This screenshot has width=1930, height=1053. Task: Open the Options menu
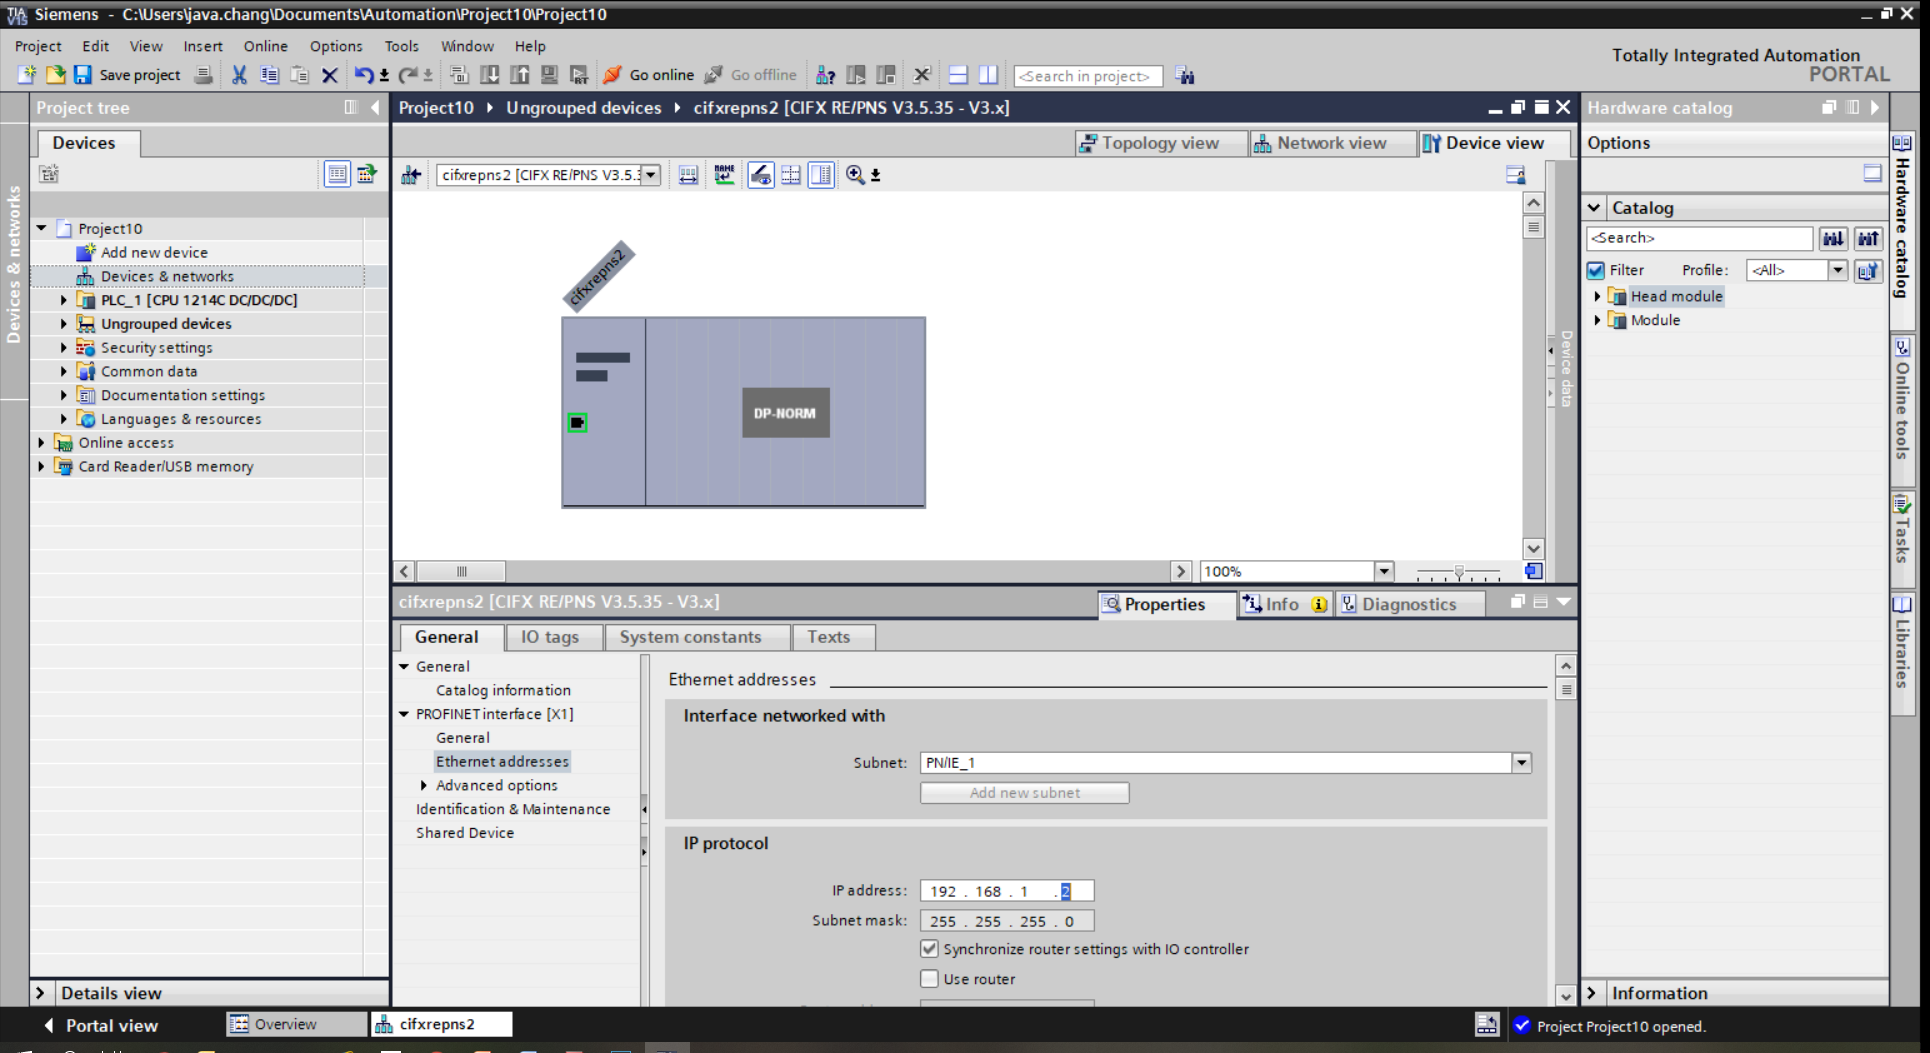click(335, 46)
